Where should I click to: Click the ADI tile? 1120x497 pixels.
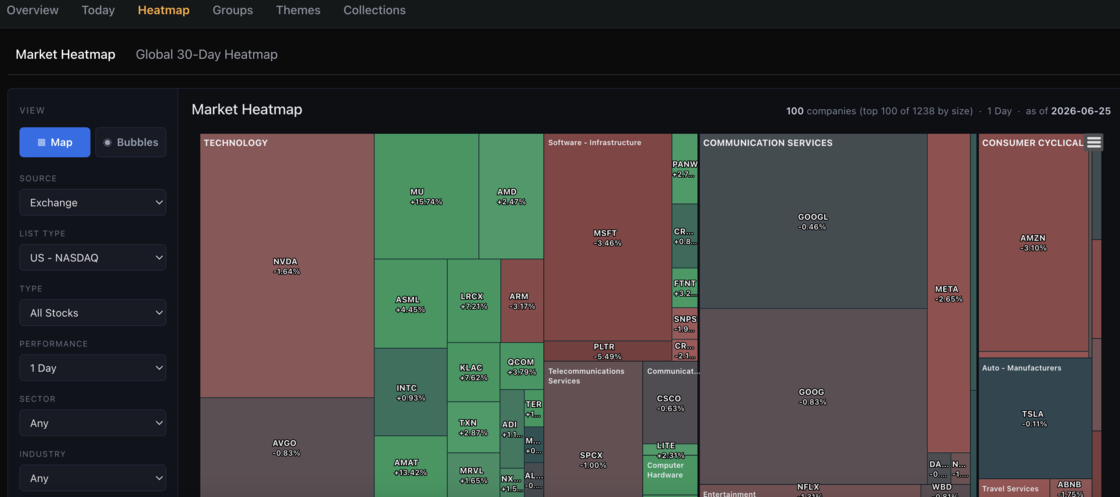511,428
